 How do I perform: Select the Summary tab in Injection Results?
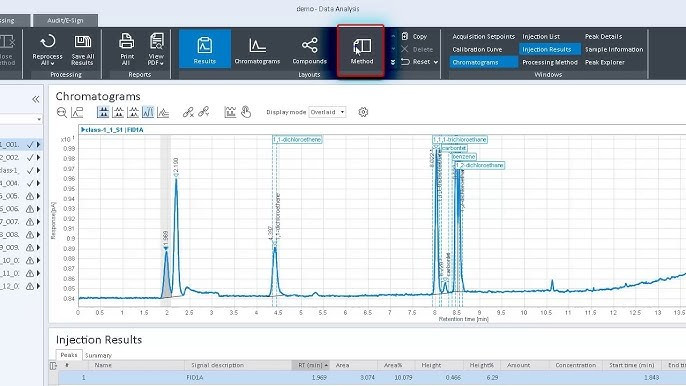pos(98,355)
